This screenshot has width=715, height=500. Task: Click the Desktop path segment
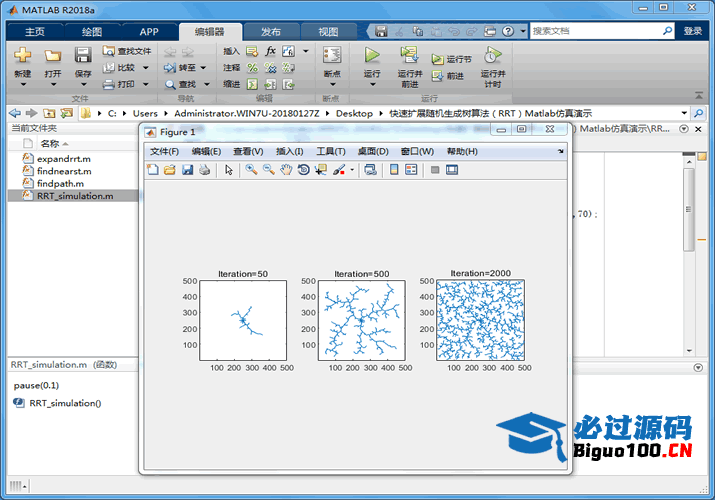(x=354, y=113)
